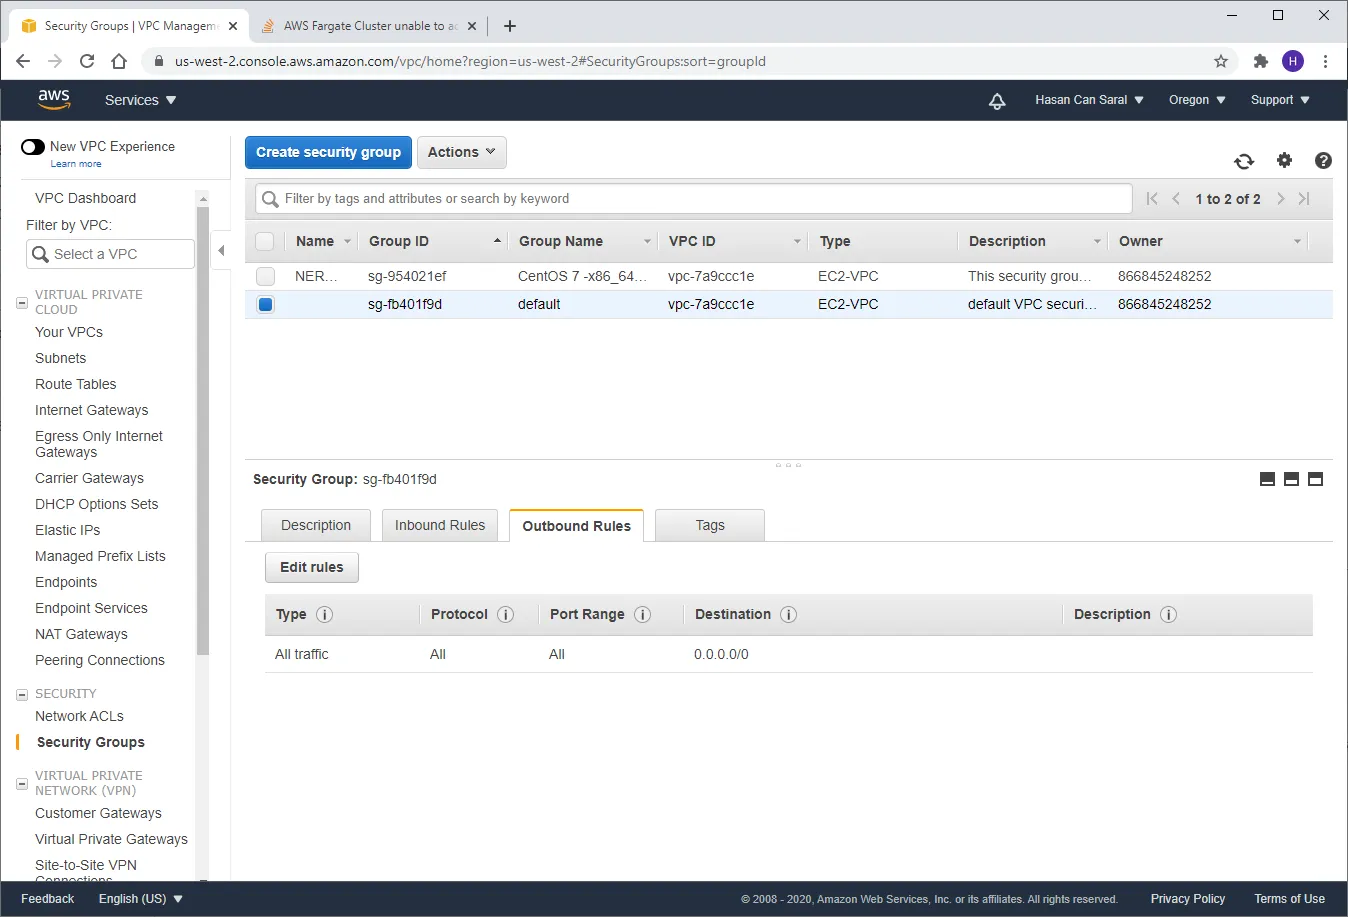Switch to the Inbound Rules tab
This screenshot has height=917, width=1348.
click(x=440, y=525)
